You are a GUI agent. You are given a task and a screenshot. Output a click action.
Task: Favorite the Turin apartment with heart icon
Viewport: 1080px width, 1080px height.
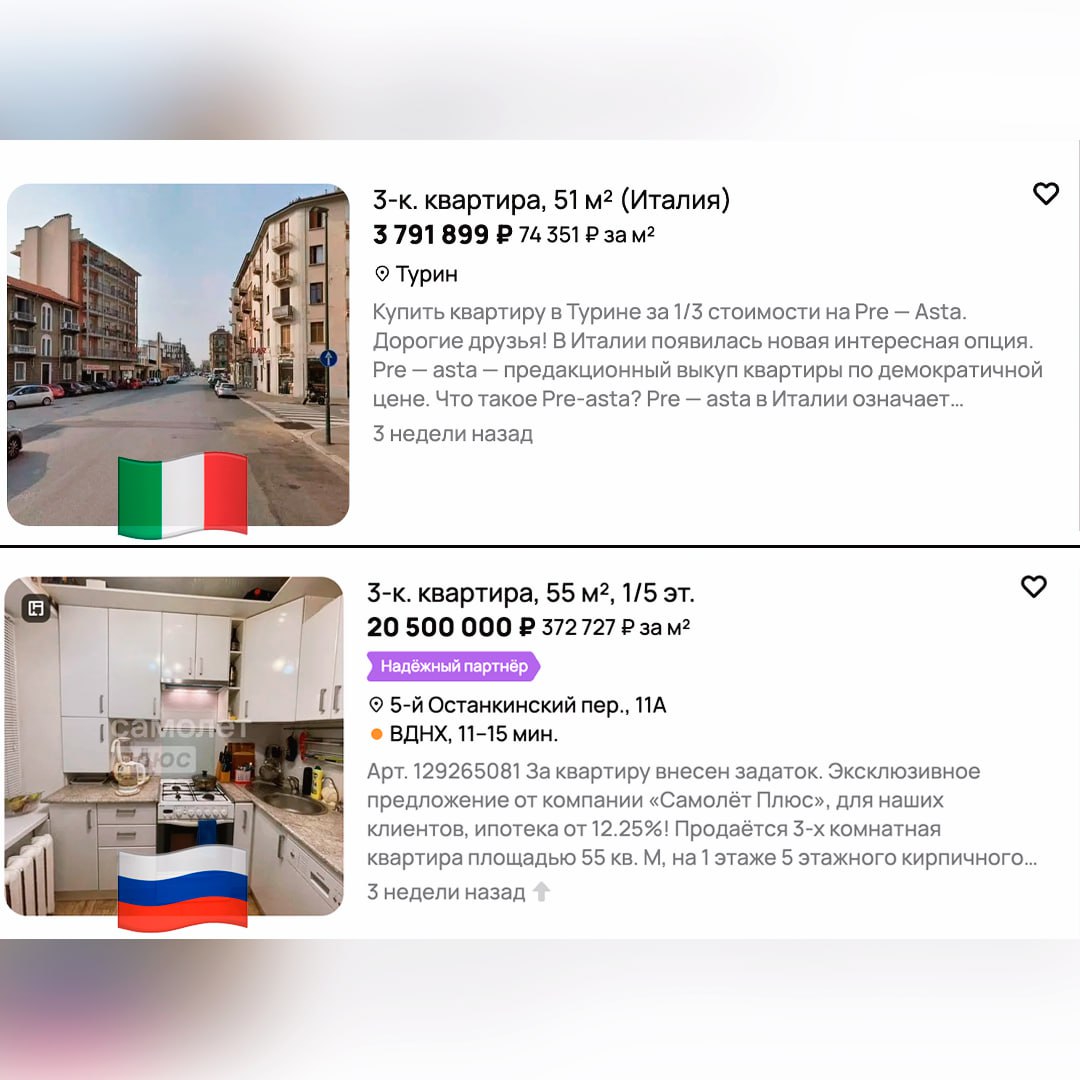tap(1046, 194)
